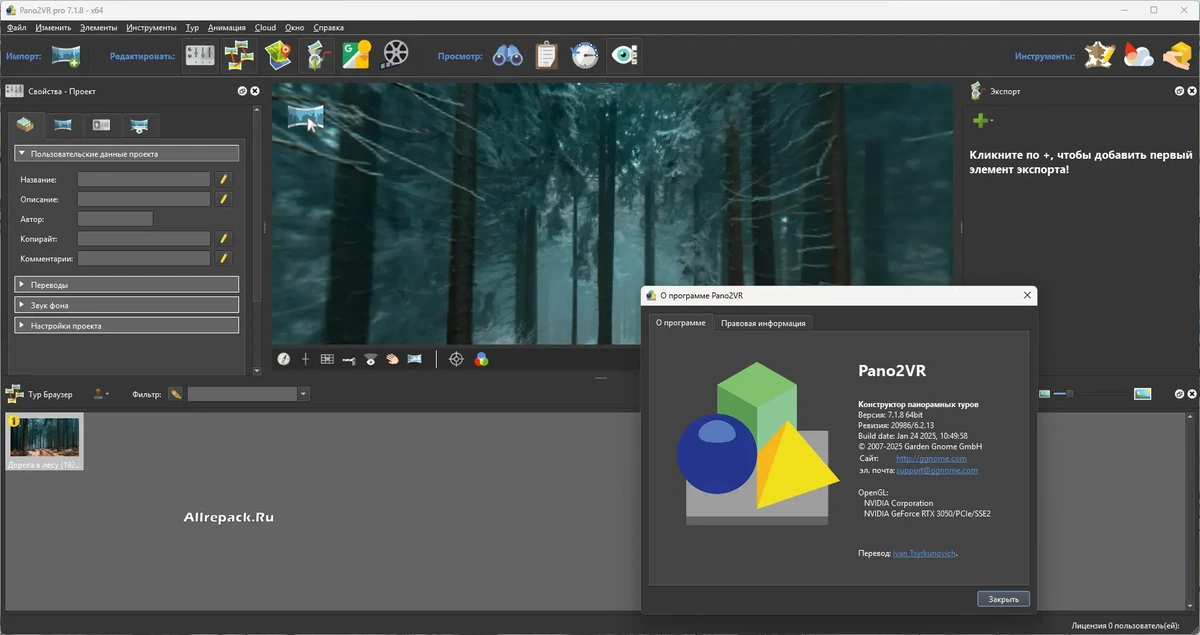Viewport: 1200px width, 635px height.
Task: Open the http://ggnome.com link
Action: pyautogui.click(x=931, y=458)
